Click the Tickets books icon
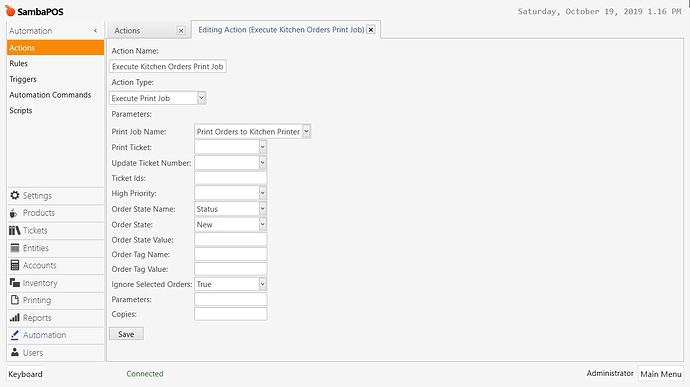This screenshot has width=690, height=387. pos(15,230)
